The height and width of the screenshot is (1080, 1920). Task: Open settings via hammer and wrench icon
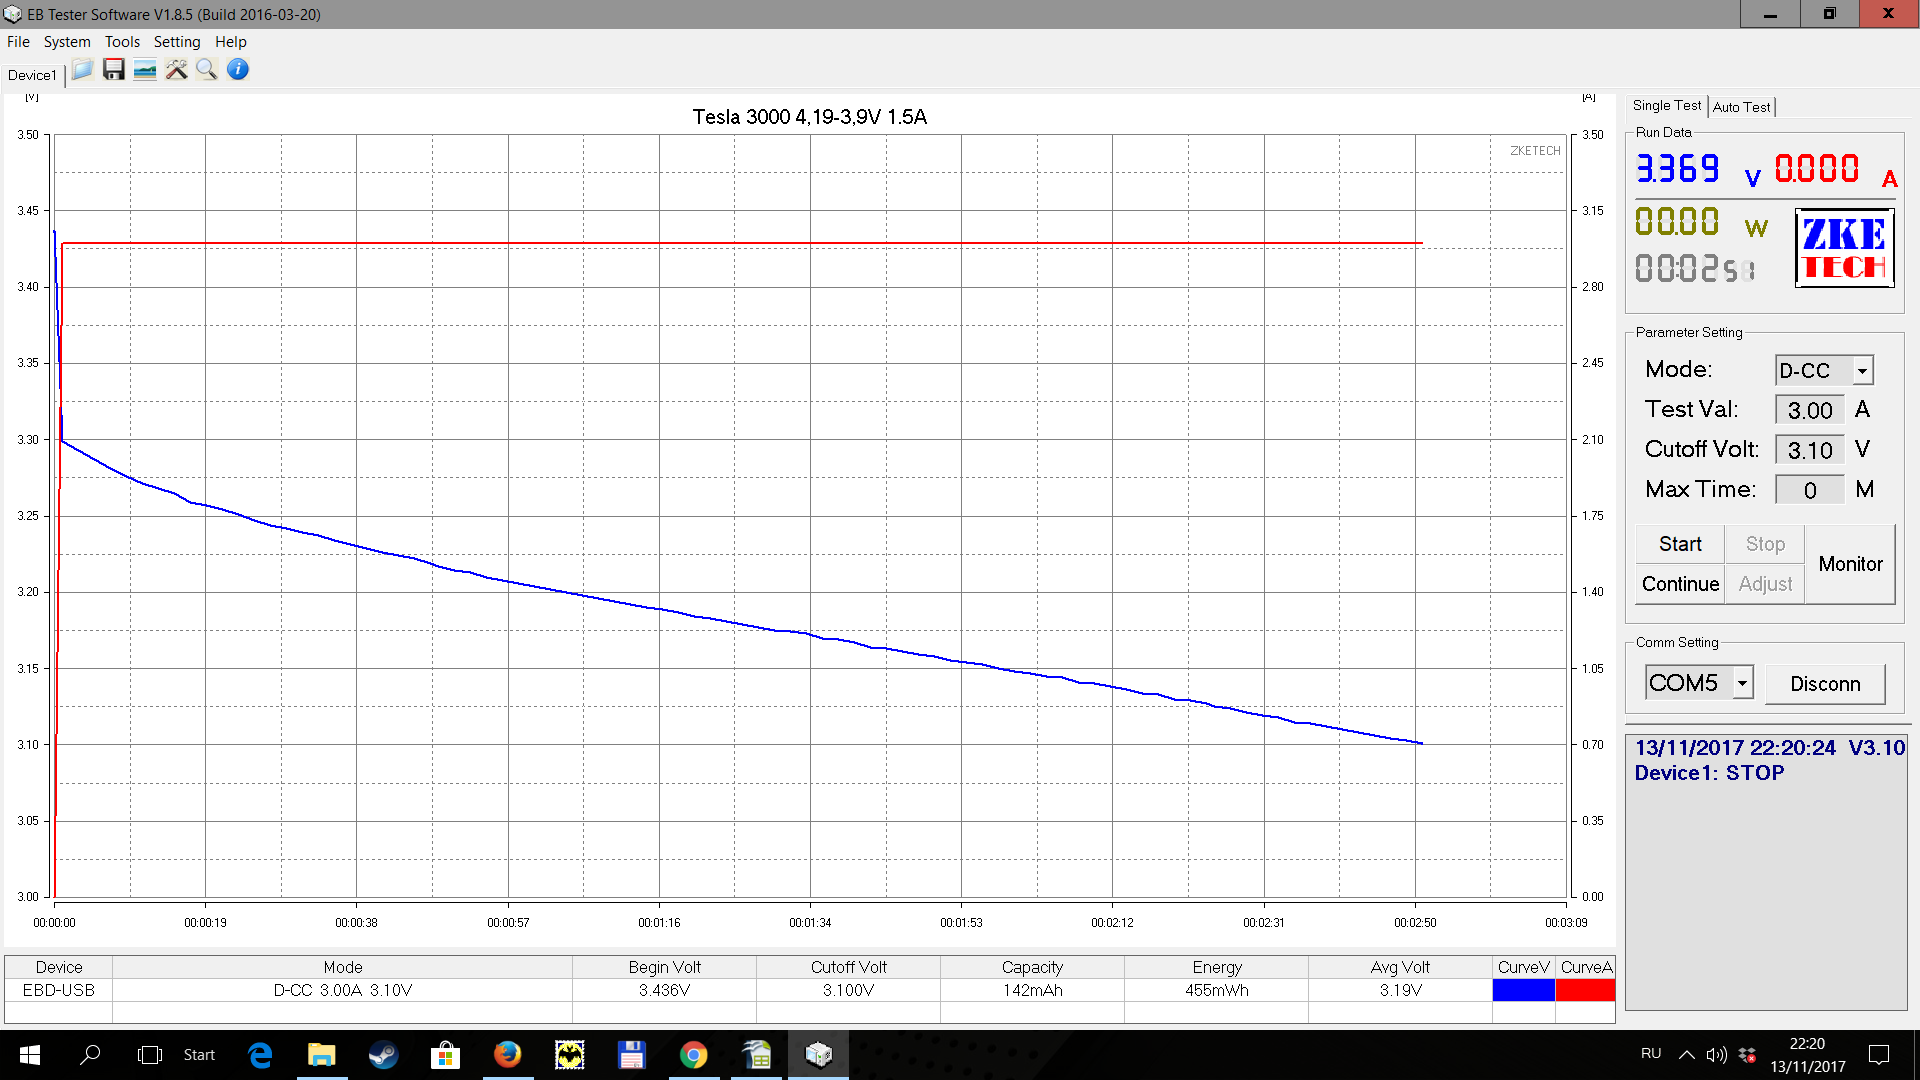[176, 70]
